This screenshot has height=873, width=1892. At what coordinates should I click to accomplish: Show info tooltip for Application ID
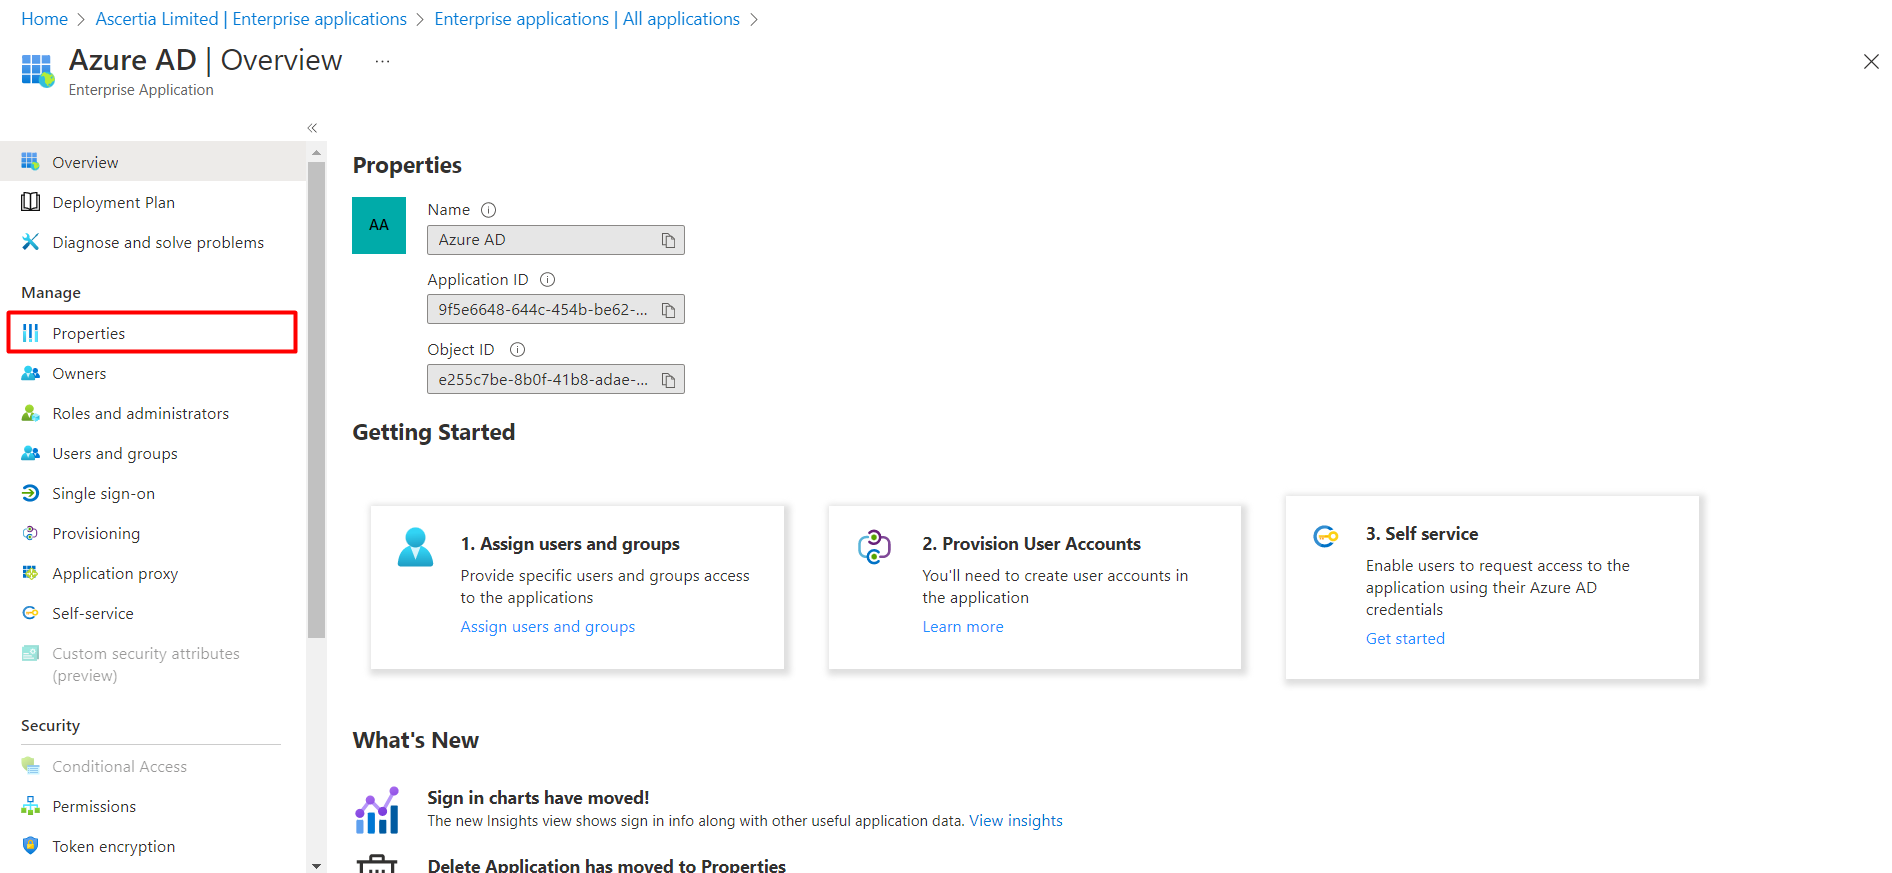click(x=547, y=280)
